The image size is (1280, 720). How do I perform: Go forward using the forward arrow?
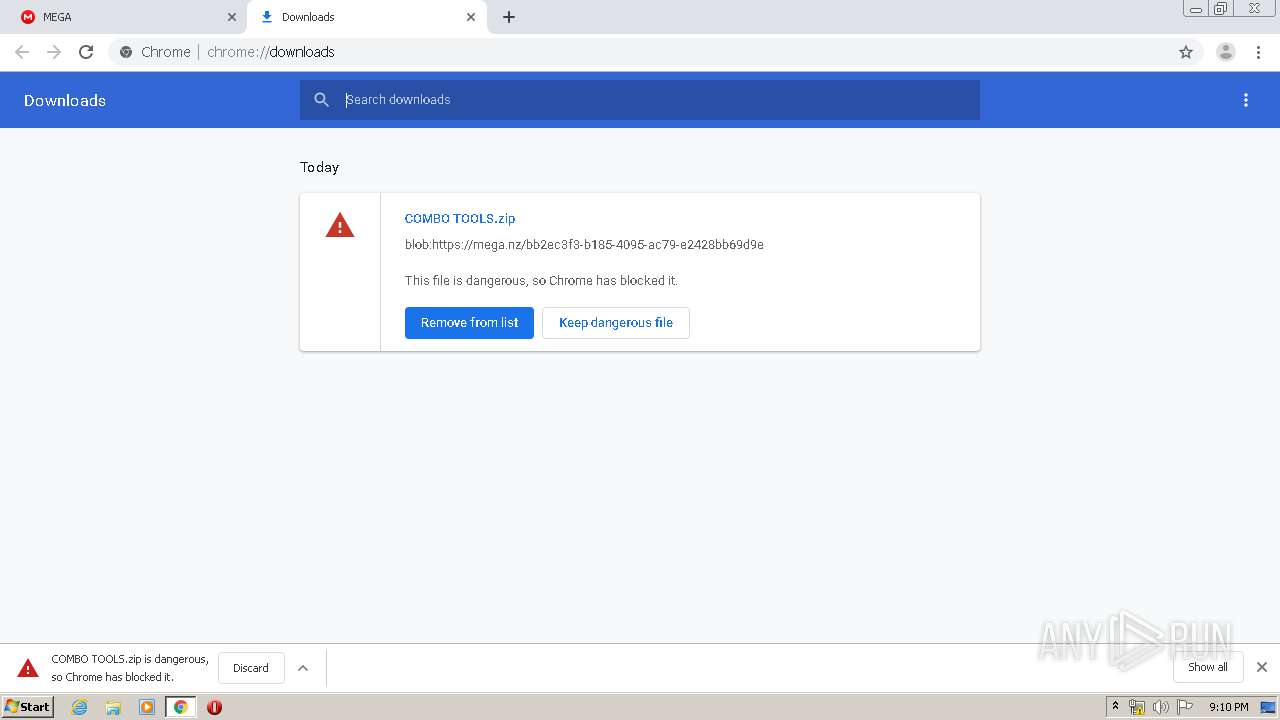(54, 52)
